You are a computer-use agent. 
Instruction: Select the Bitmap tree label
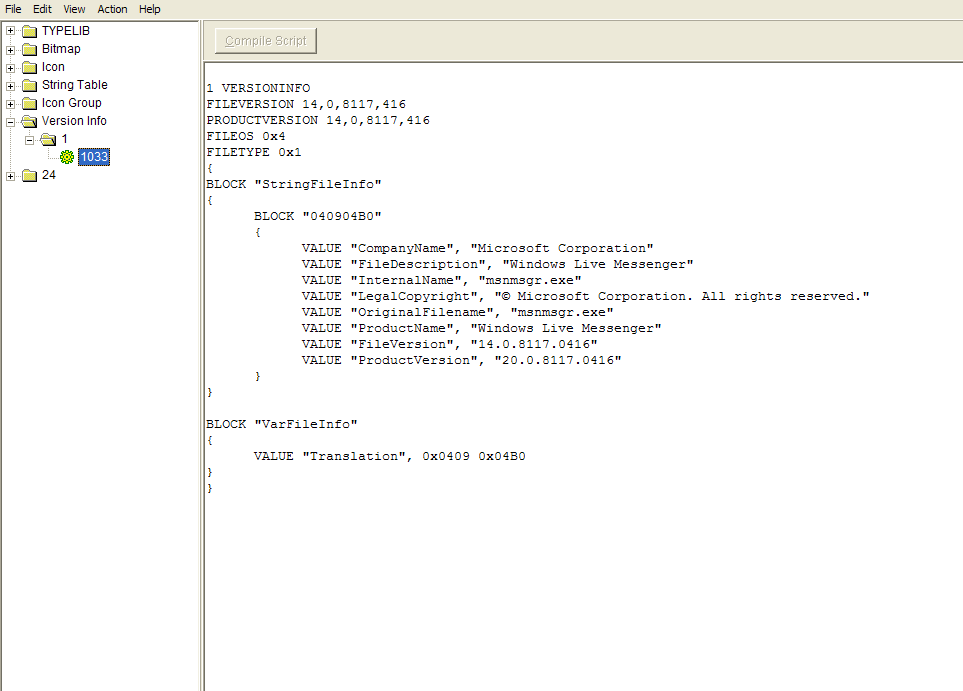tap(61, 49)
